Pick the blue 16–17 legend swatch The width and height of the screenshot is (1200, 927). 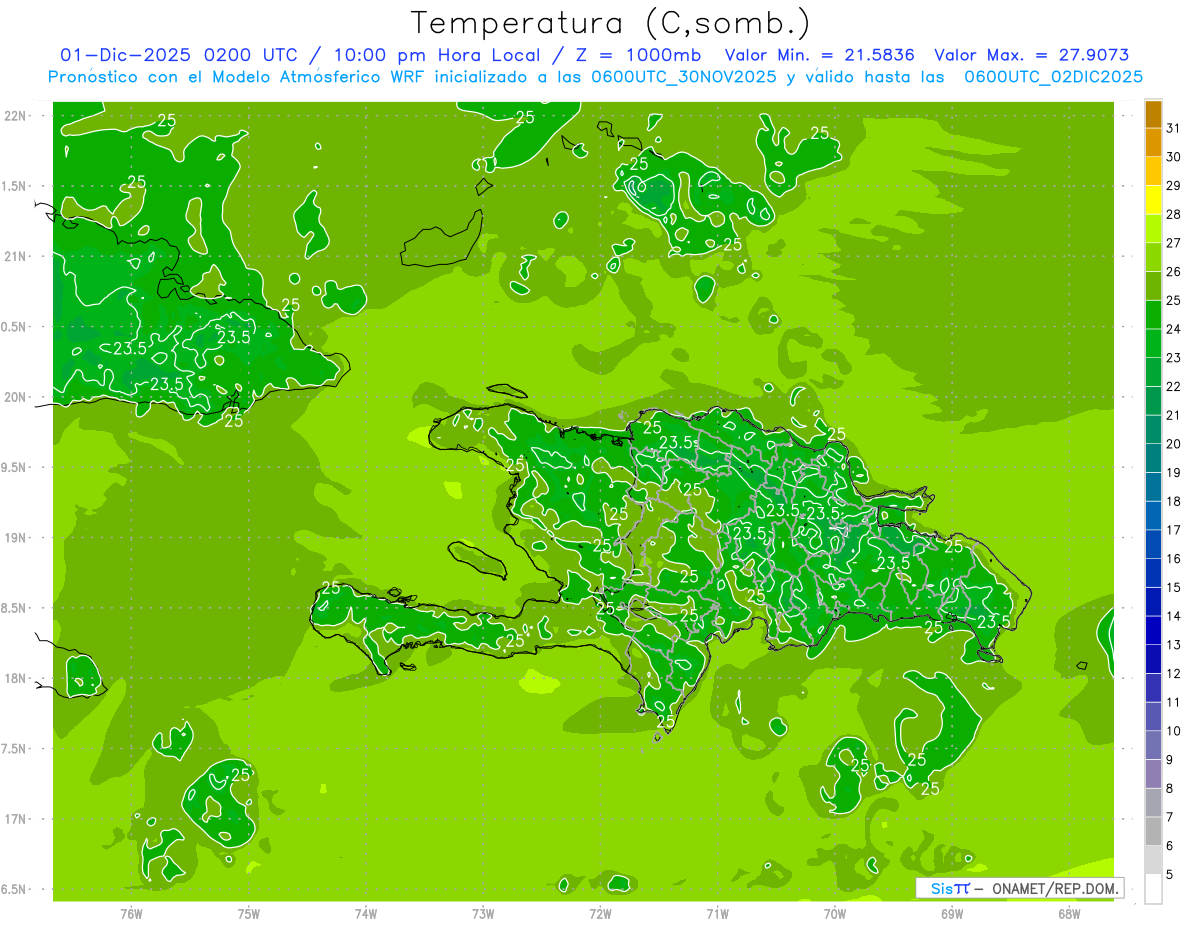coord(1153,544)
